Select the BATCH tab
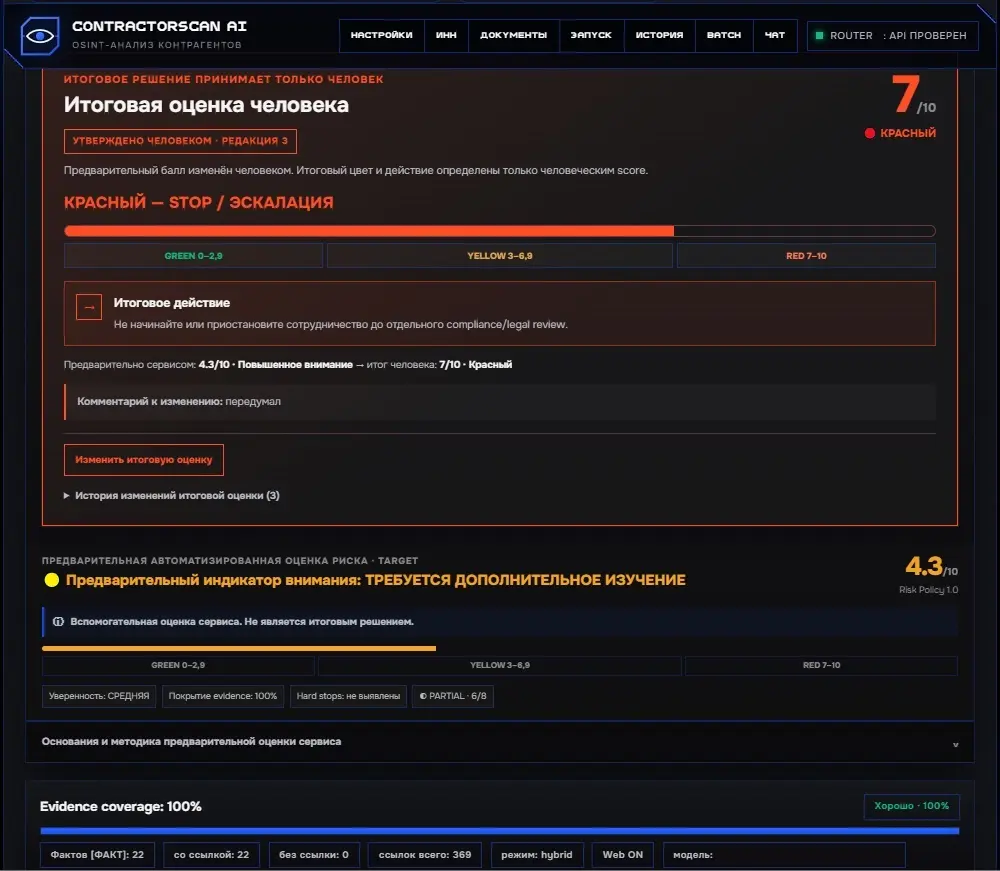Viewport: 1000px width, 871px height. (x=724, y=35)
